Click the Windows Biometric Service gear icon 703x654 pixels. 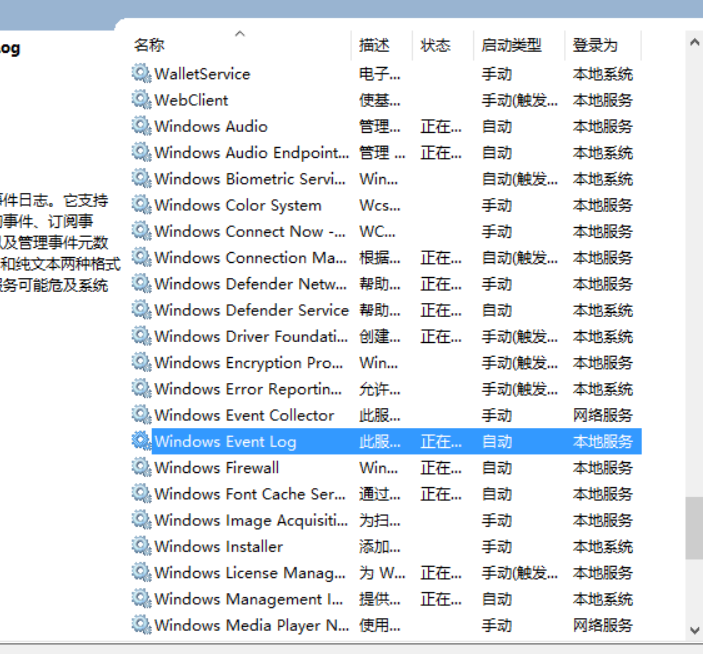tap(141, 178)
